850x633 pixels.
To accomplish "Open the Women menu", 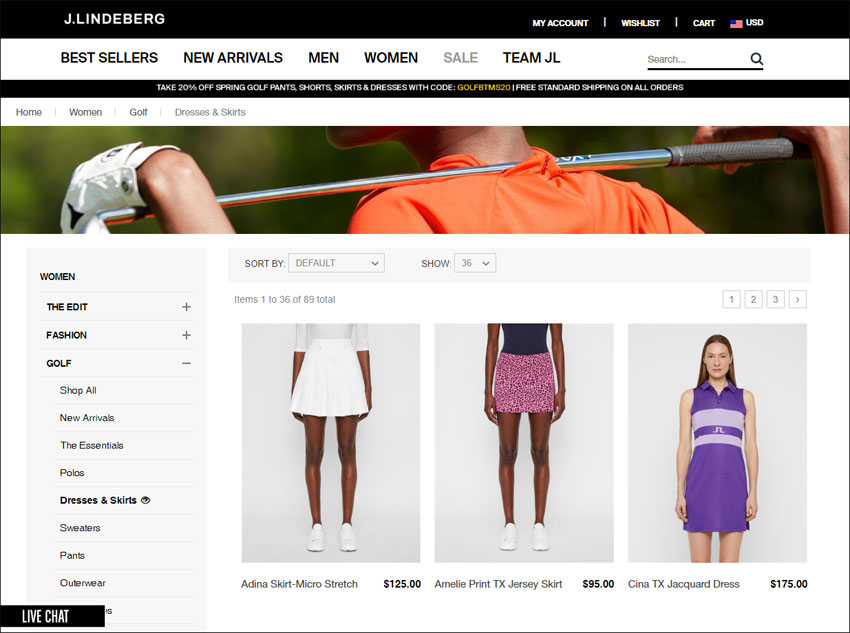I will pos(391,57).
